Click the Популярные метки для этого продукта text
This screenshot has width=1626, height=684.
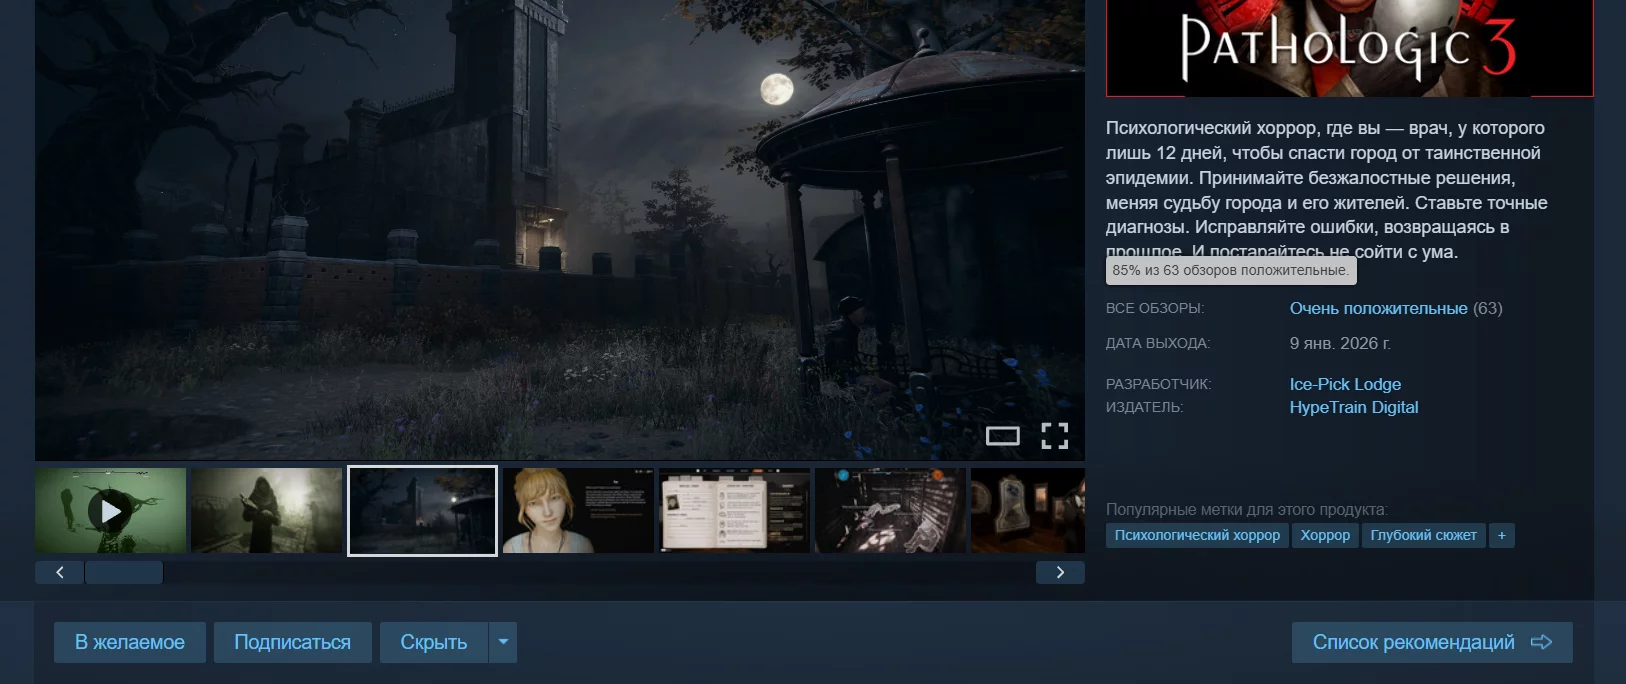1247,509
